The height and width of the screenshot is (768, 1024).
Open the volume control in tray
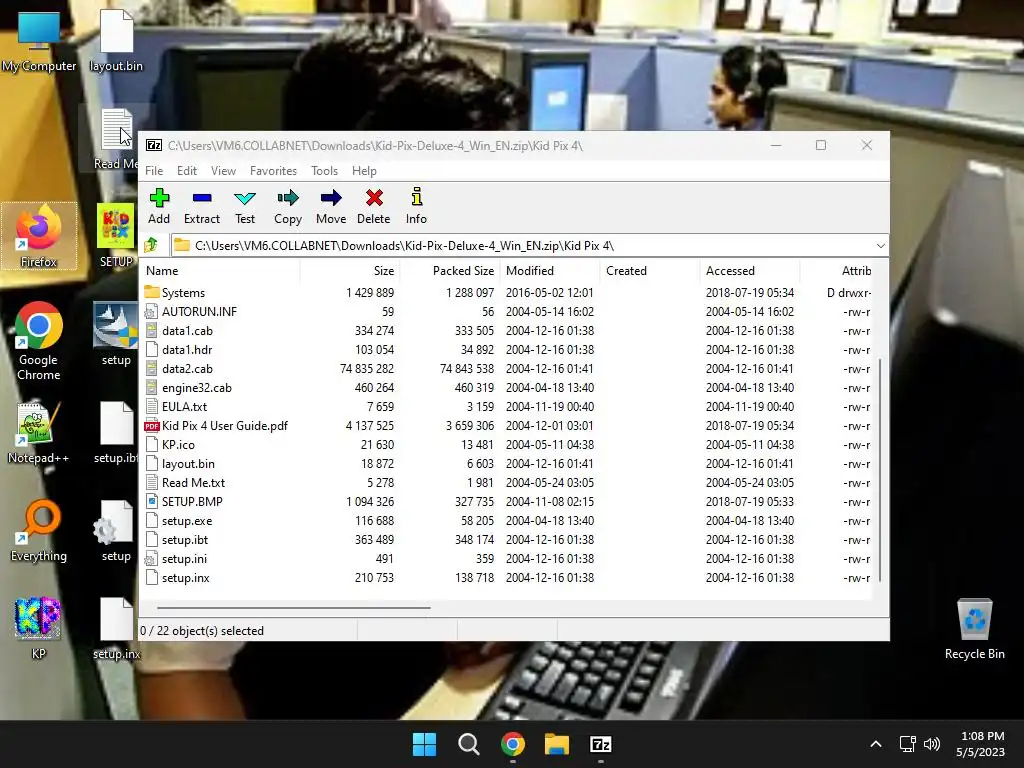click(x=932, y=744)
